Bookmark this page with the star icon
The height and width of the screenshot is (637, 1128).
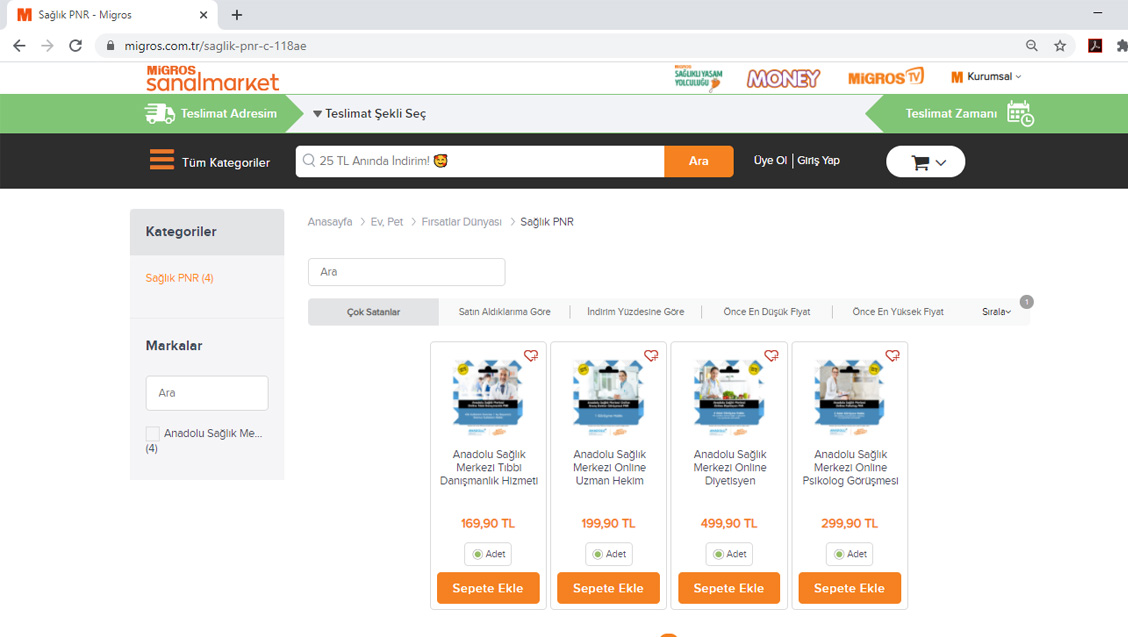coord(1060,46)
